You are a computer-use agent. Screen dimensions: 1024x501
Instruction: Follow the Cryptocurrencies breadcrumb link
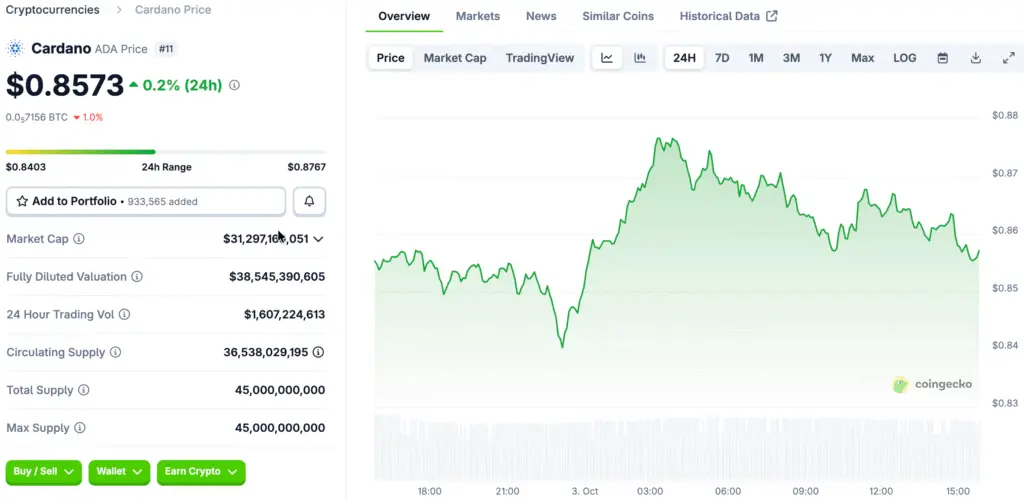pos(52,10)
